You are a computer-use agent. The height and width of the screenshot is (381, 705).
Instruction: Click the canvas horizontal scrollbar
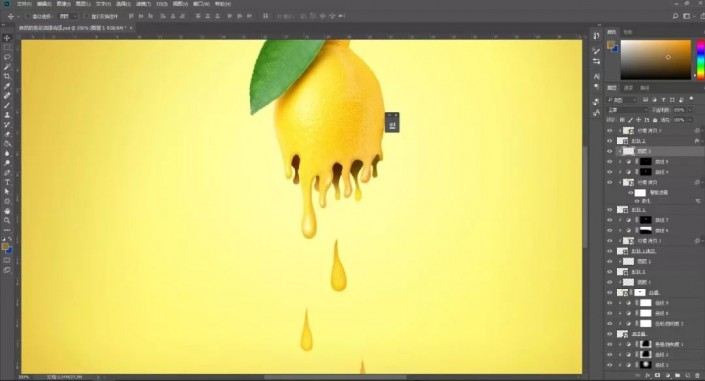coord(335,377)
